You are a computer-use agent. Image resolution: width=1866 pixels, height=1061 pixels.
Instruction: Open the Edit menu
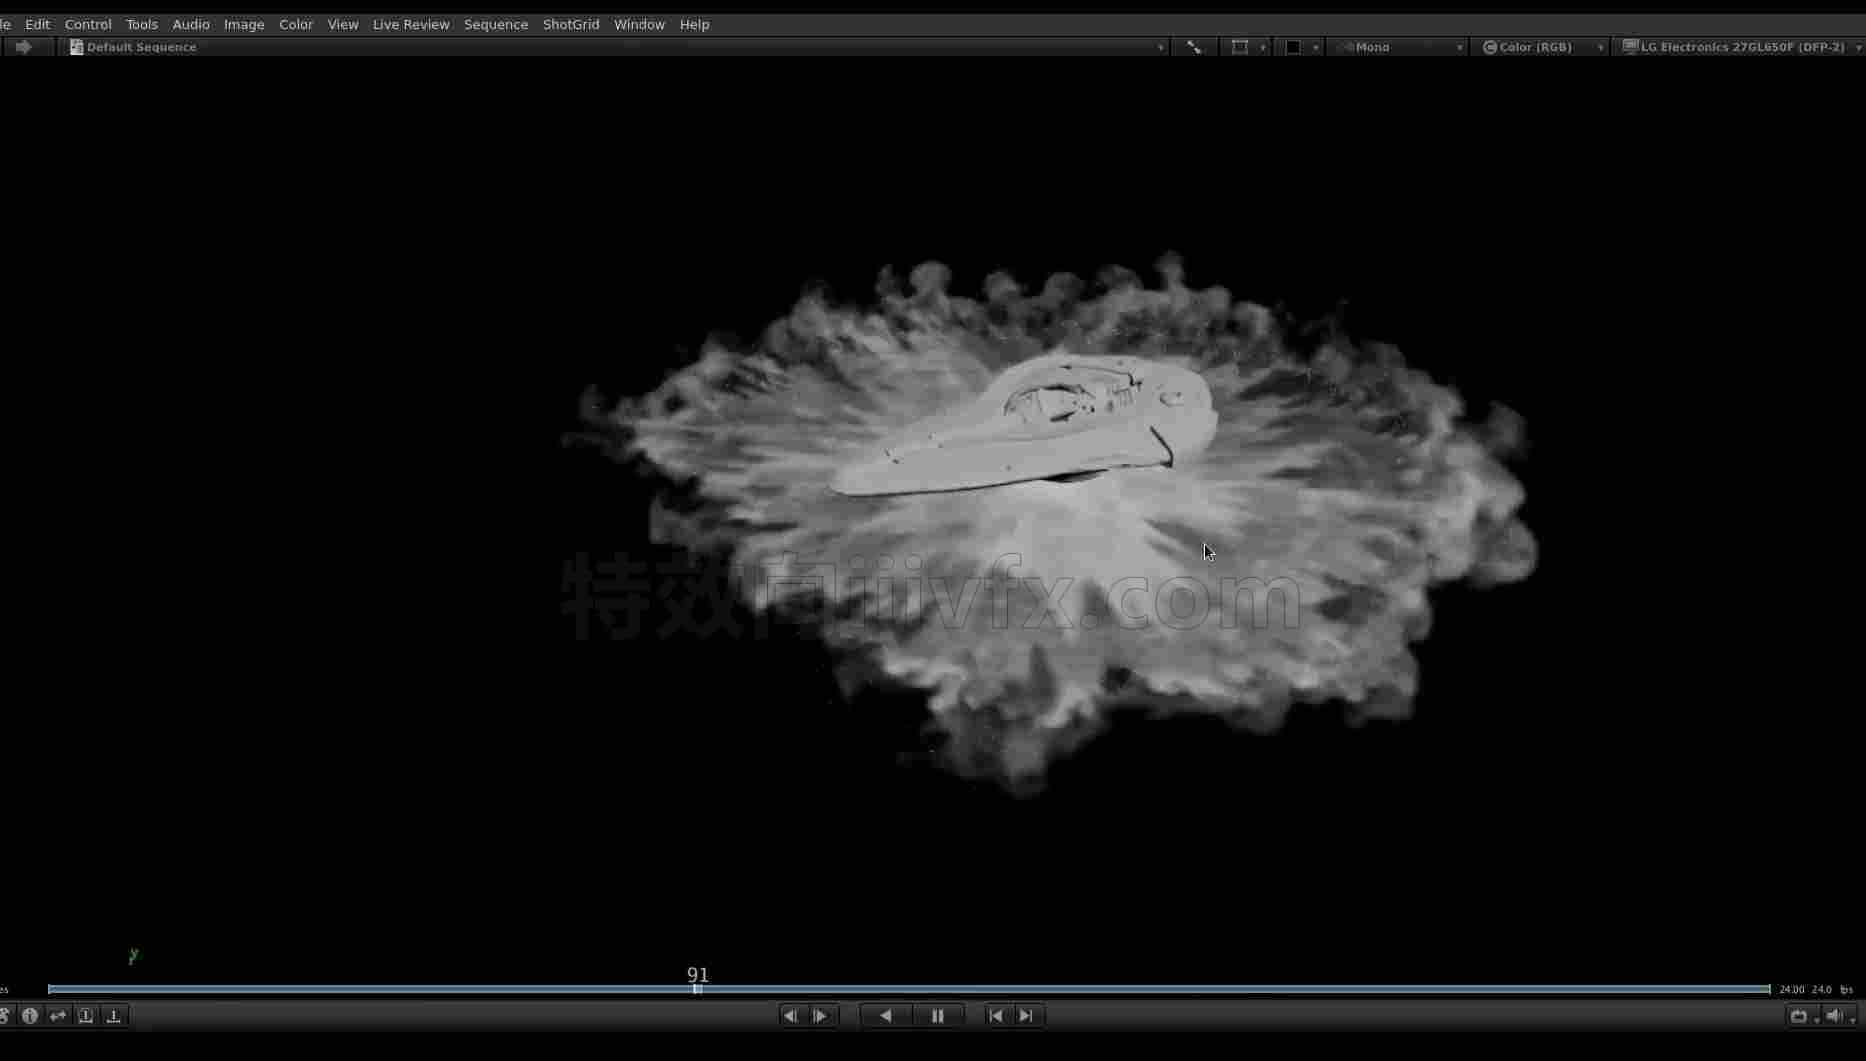point(38,24)
